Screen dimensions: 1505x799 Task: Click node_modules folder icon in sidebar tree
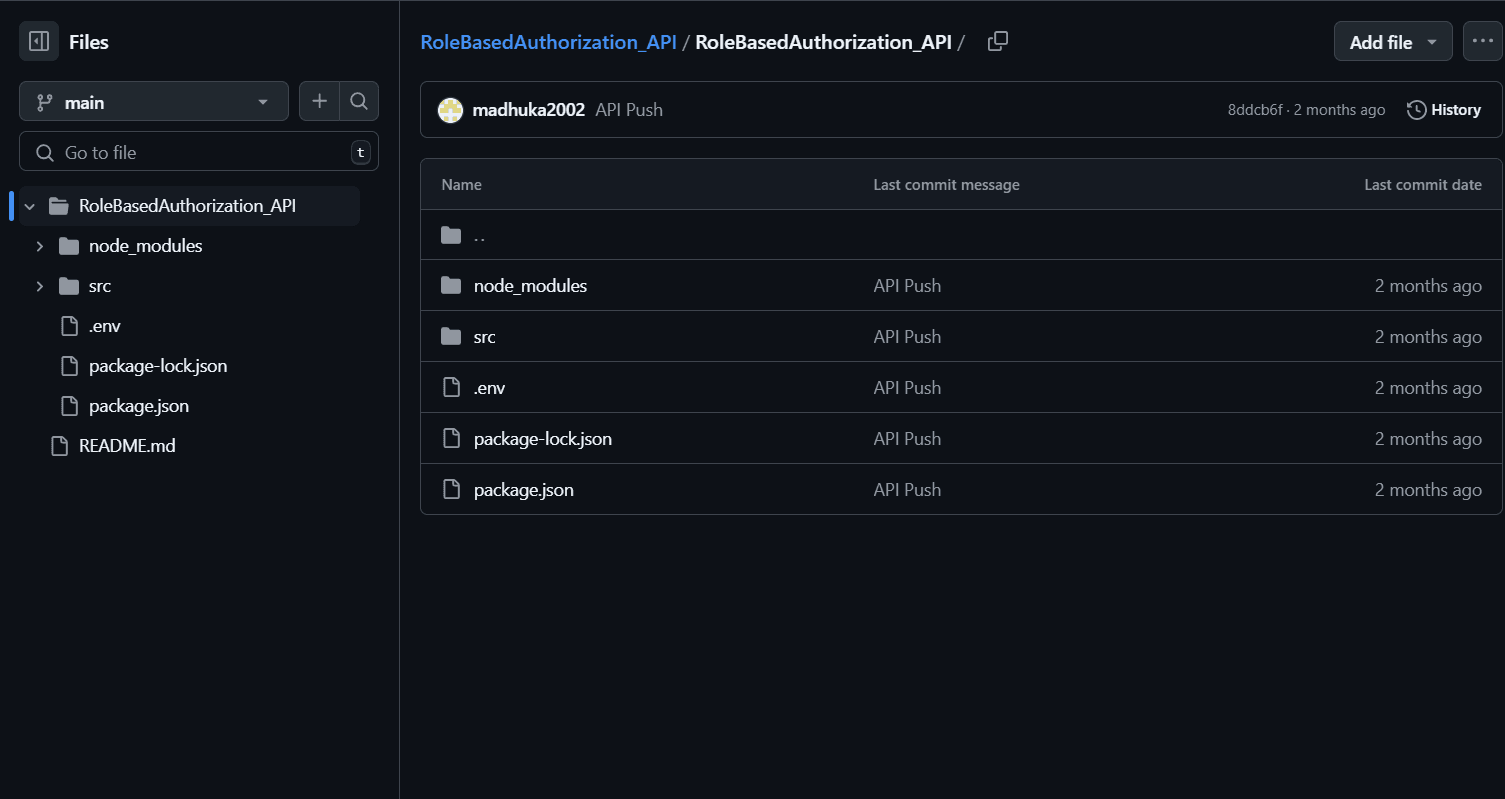point(69,246)
